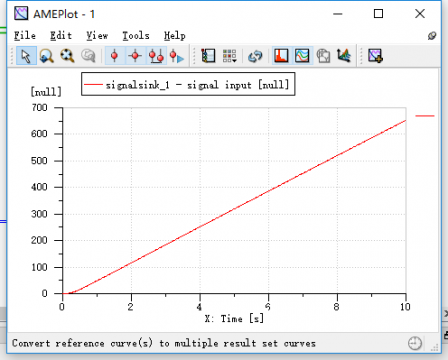The image size is (448, 360).
Task: Click the zoom-to-fit magnifier icon
Action: [67, 56]
